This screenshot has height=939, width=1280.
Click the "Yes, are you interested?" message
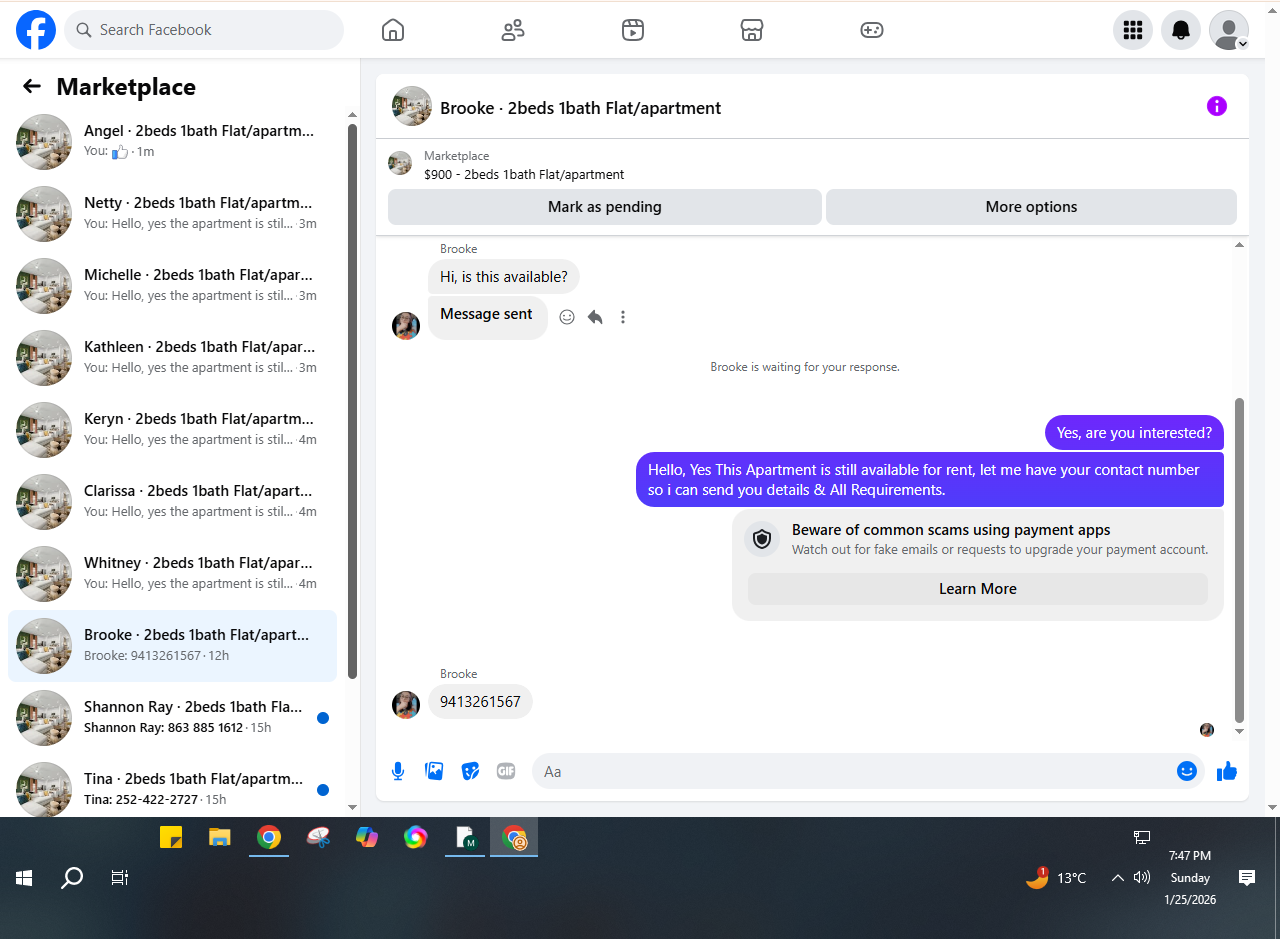pyautogui.click(x=1134, y=433)
